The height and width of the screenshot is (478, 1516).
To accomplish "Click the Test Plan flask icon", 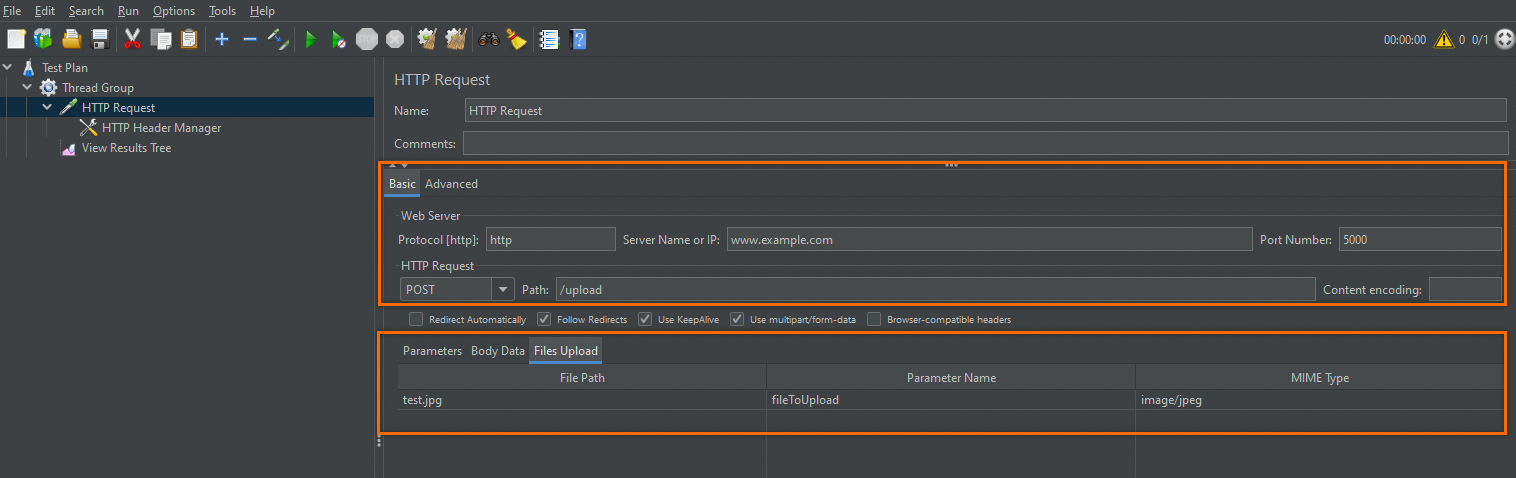I will (x=28, y=67).
